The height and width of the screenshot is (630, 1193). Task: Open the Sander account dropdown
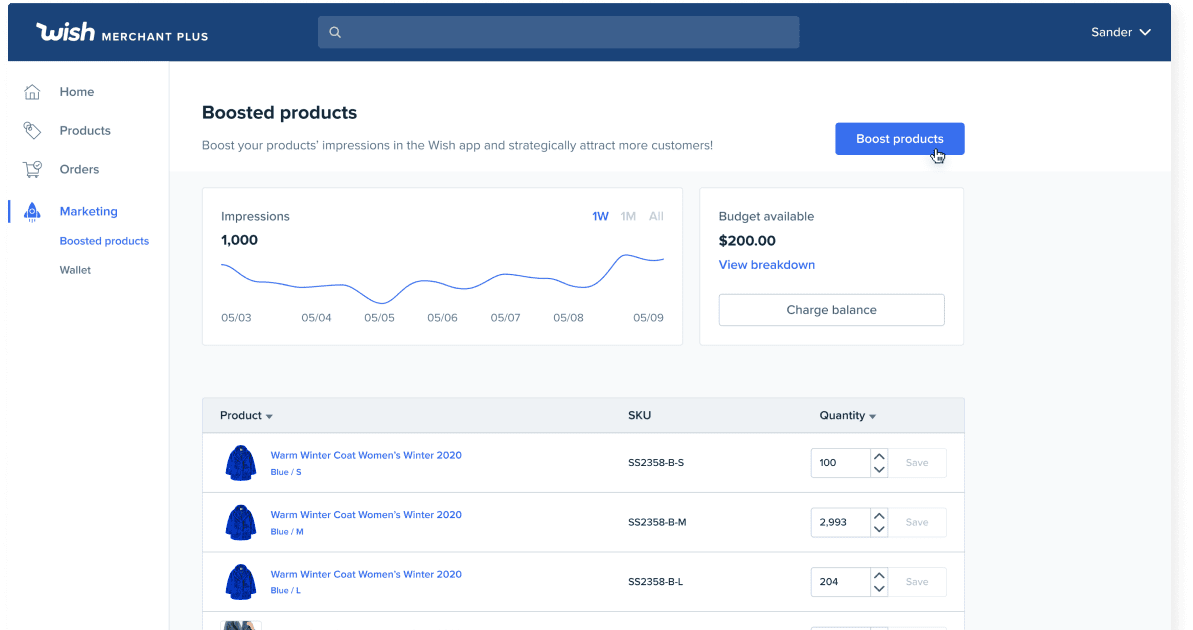tap(1120, 32)
